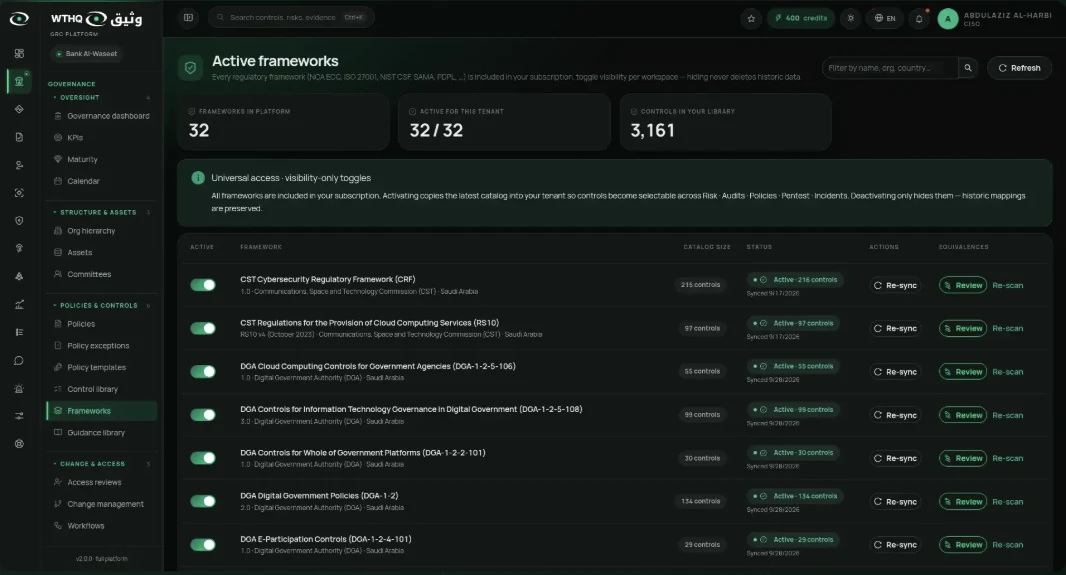Open the trend chart icon in the rail
Screen dimensions: 1066x575
(x=19, y=304)
